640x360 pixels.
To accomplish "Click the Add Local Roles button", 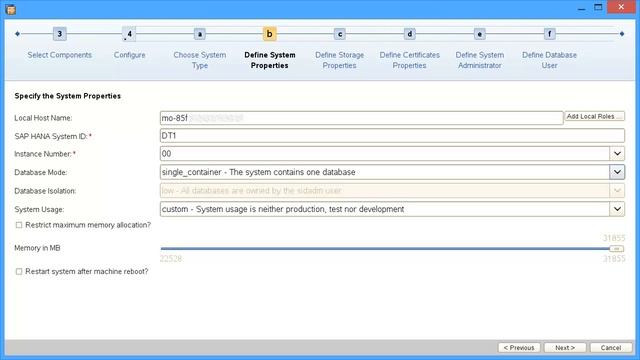I will 594,117.
